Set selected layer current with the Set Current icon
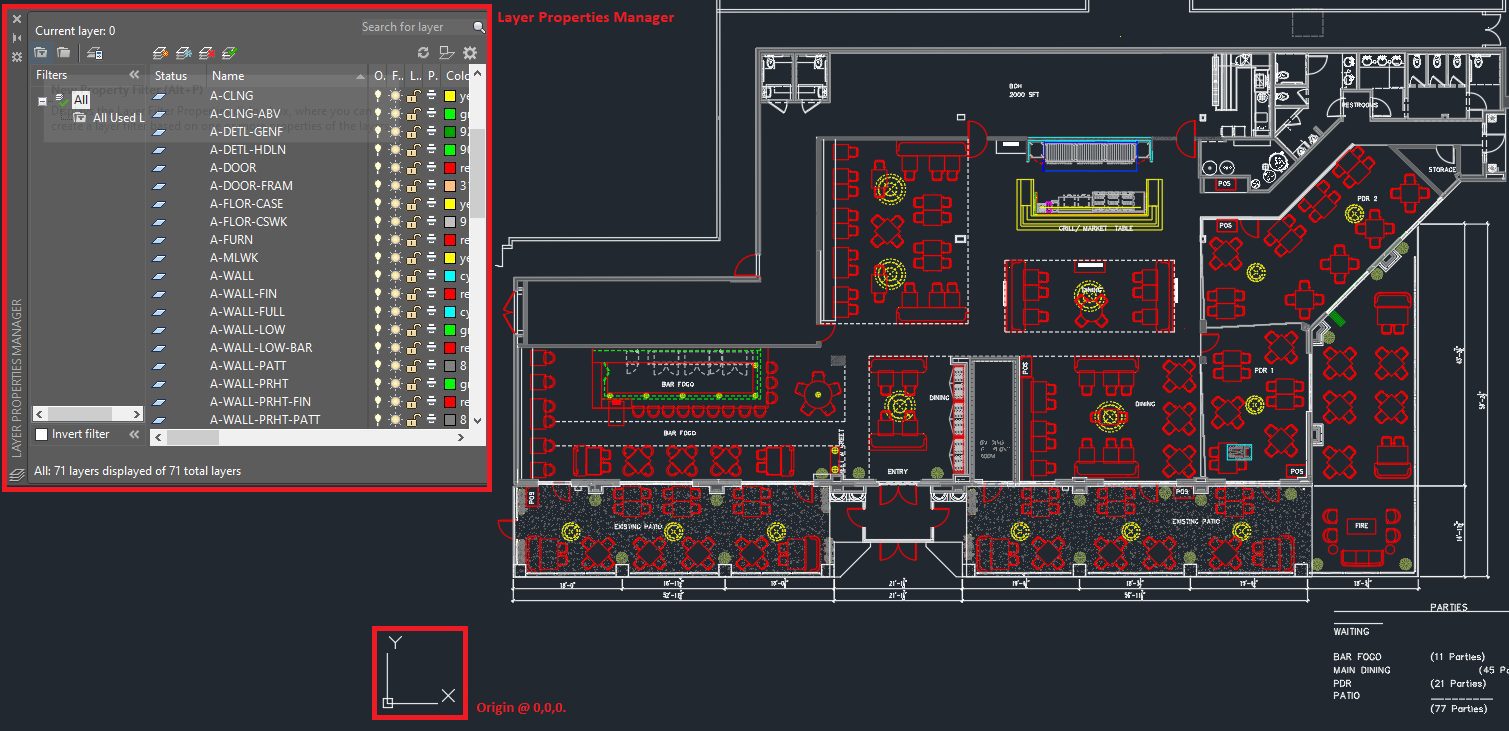 click(x=228, y=52)
